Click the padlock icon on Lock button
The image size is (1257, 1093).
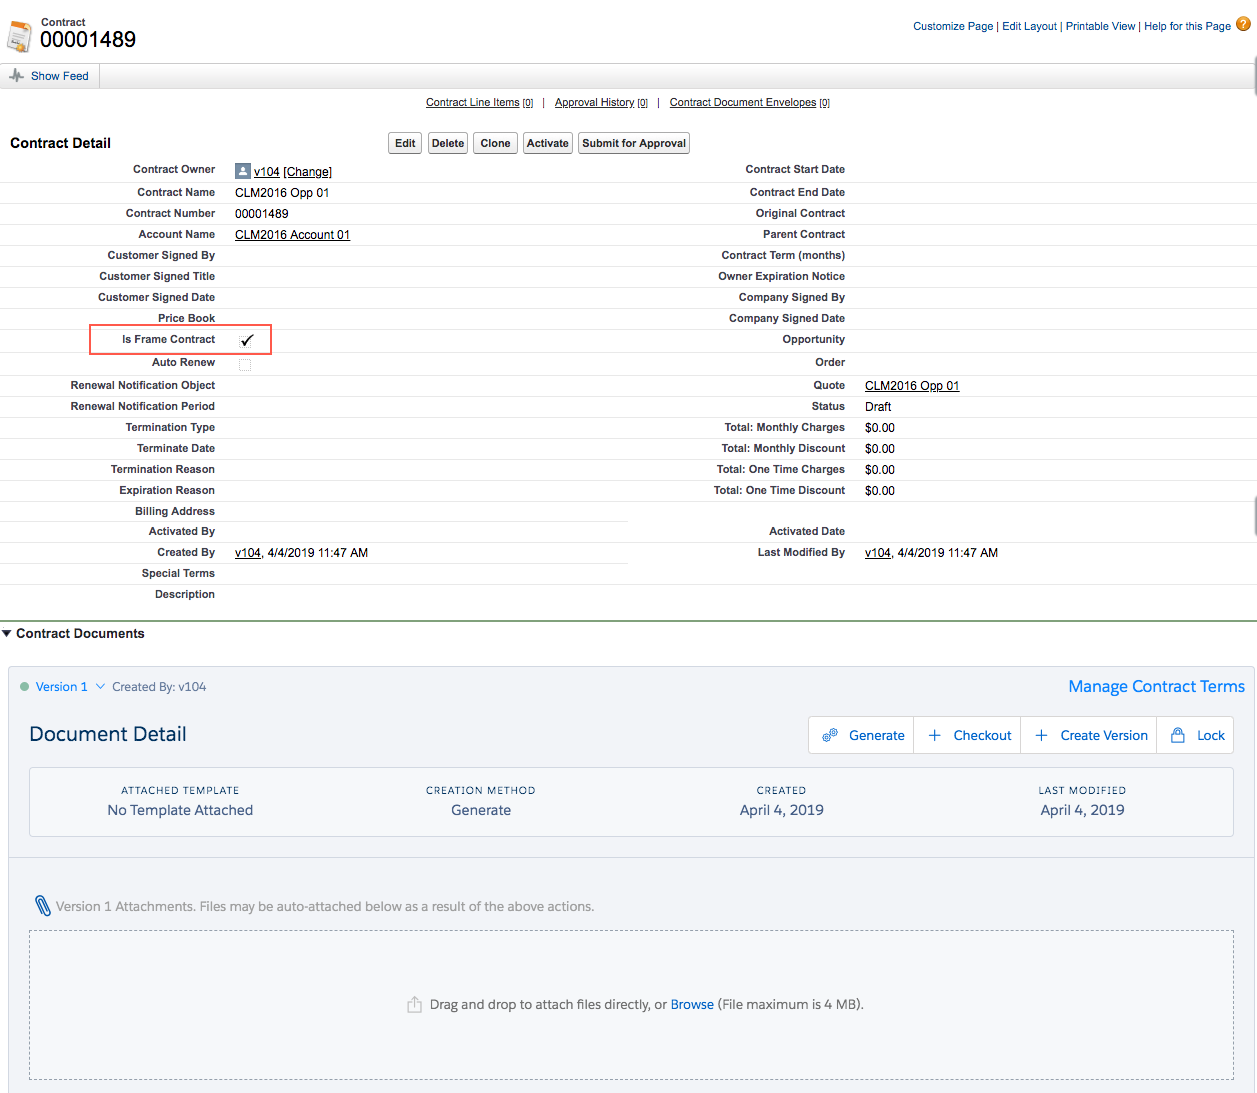pos(1178,735)
